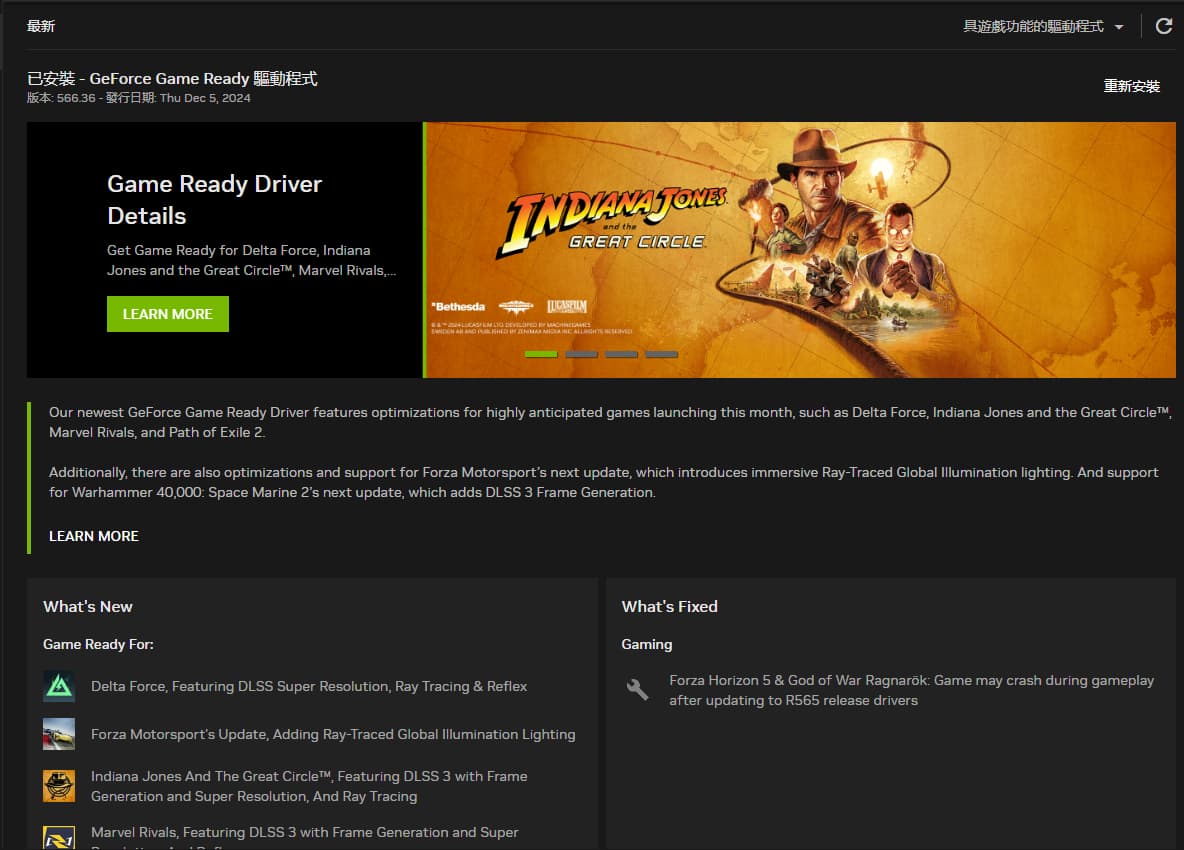1184x850 pixels.
Task: Click the refresh icon at top right
Action: [1163, 27]
